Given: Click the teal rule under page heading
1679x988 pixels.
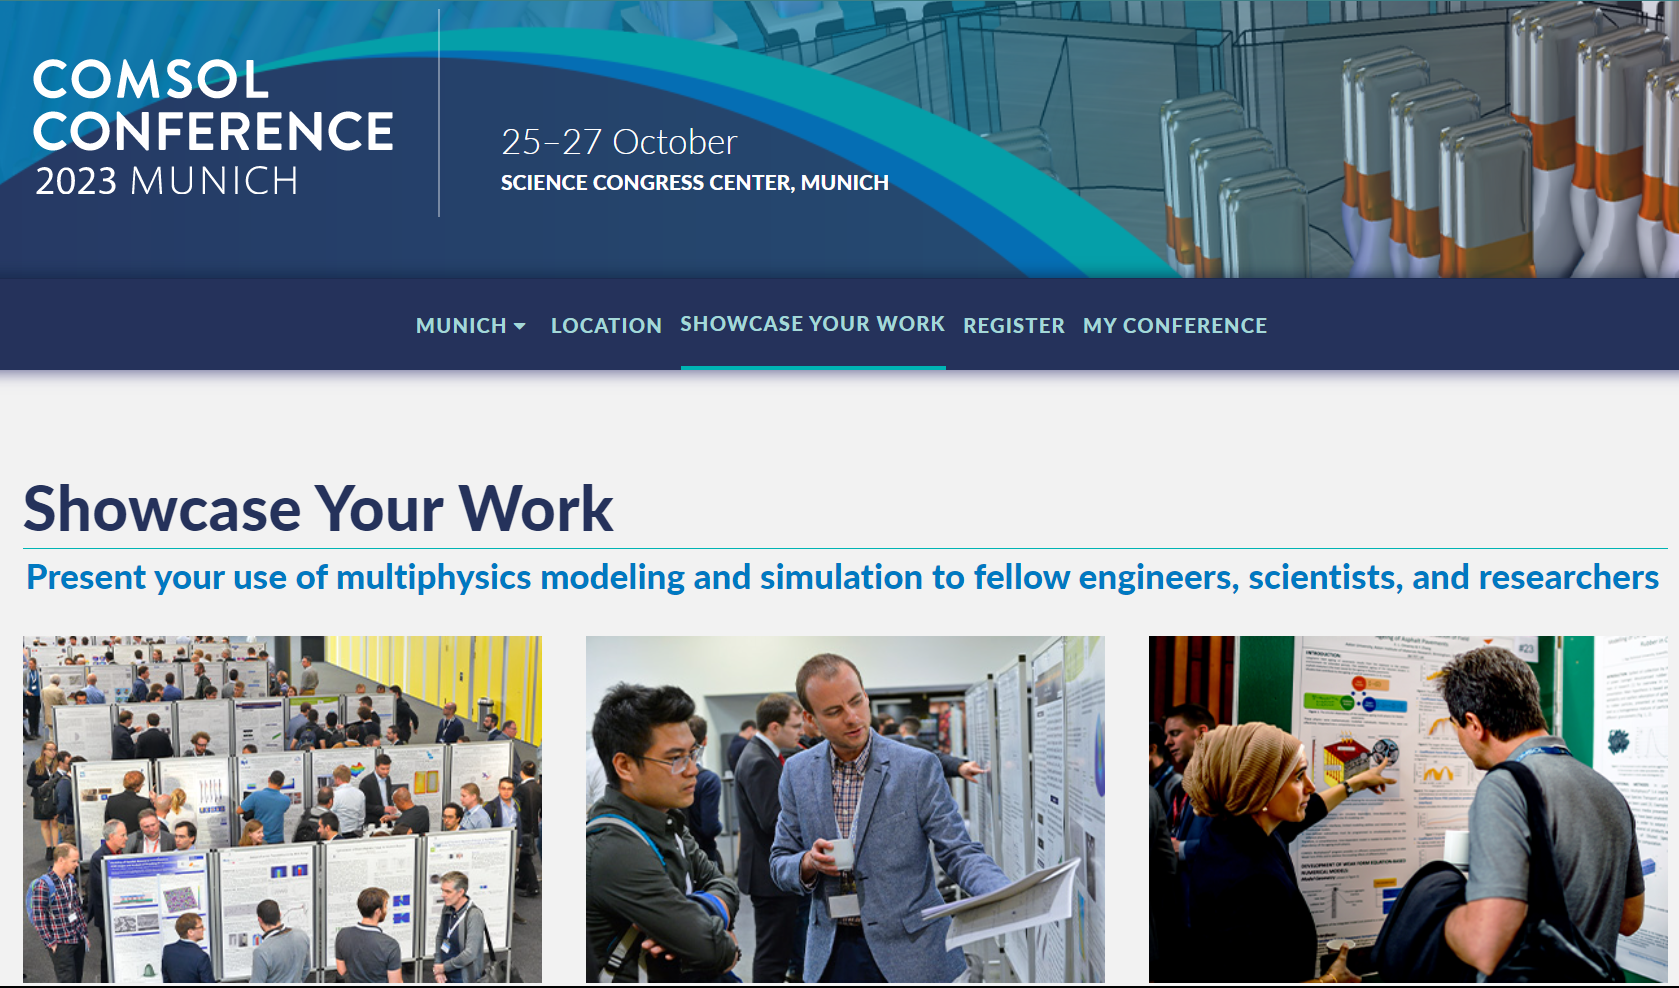Looking at the screenshot, I should [844, 548].
